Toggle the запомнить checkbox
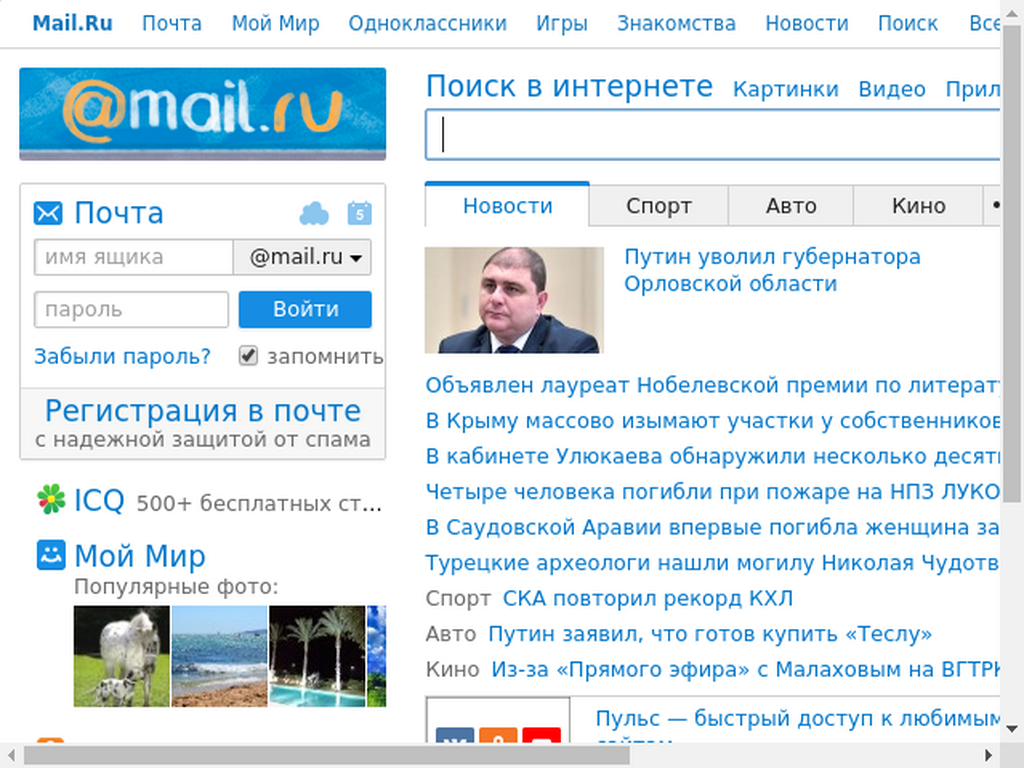Screen dimensions: 1024x768 [x=248, y=356]
